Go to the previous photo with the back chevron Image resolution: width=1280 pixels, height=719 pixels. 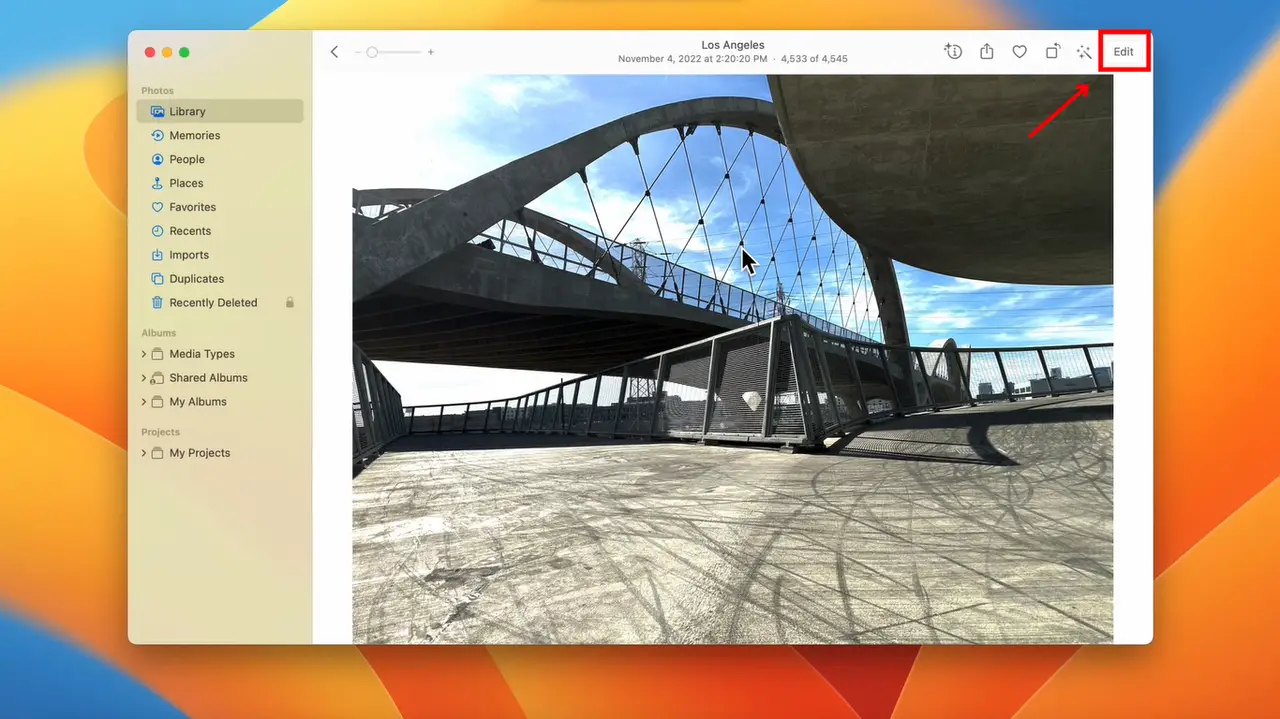[x=334, y=51]
